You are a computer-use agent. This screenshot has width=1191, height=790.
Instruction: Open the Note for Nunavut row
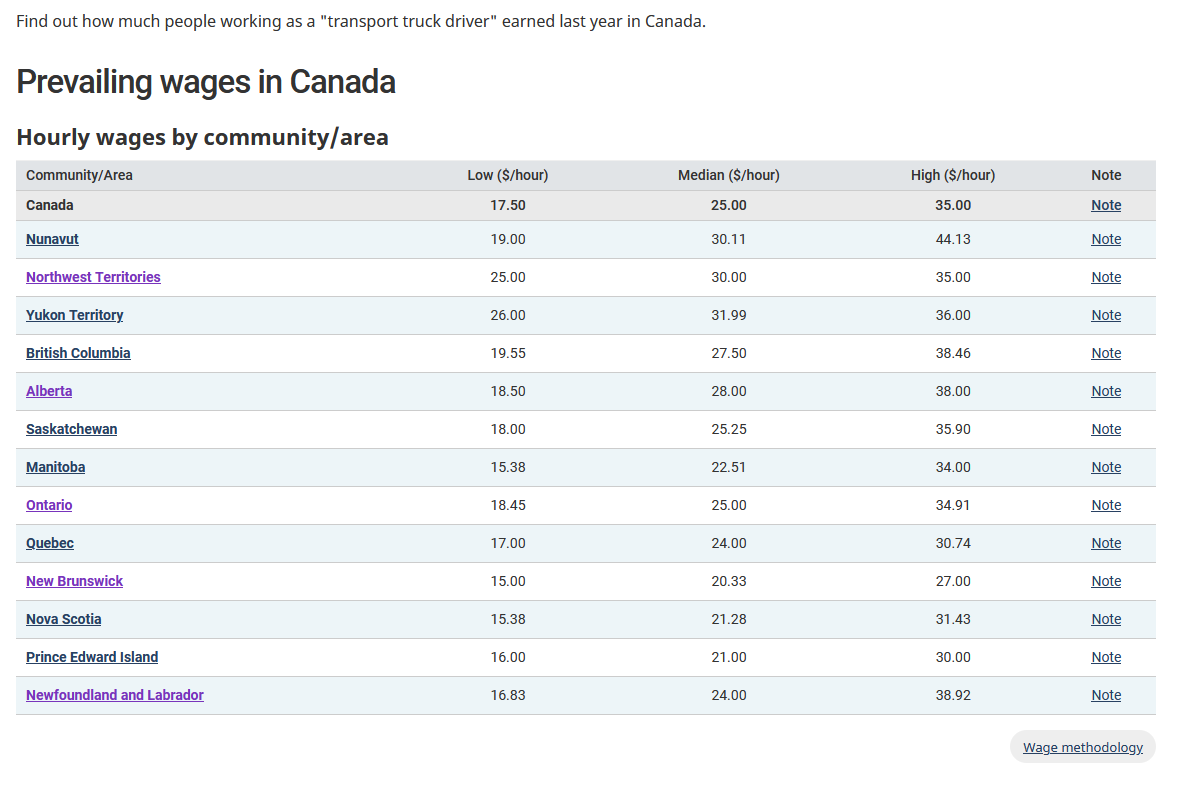tap(1106, 239)
